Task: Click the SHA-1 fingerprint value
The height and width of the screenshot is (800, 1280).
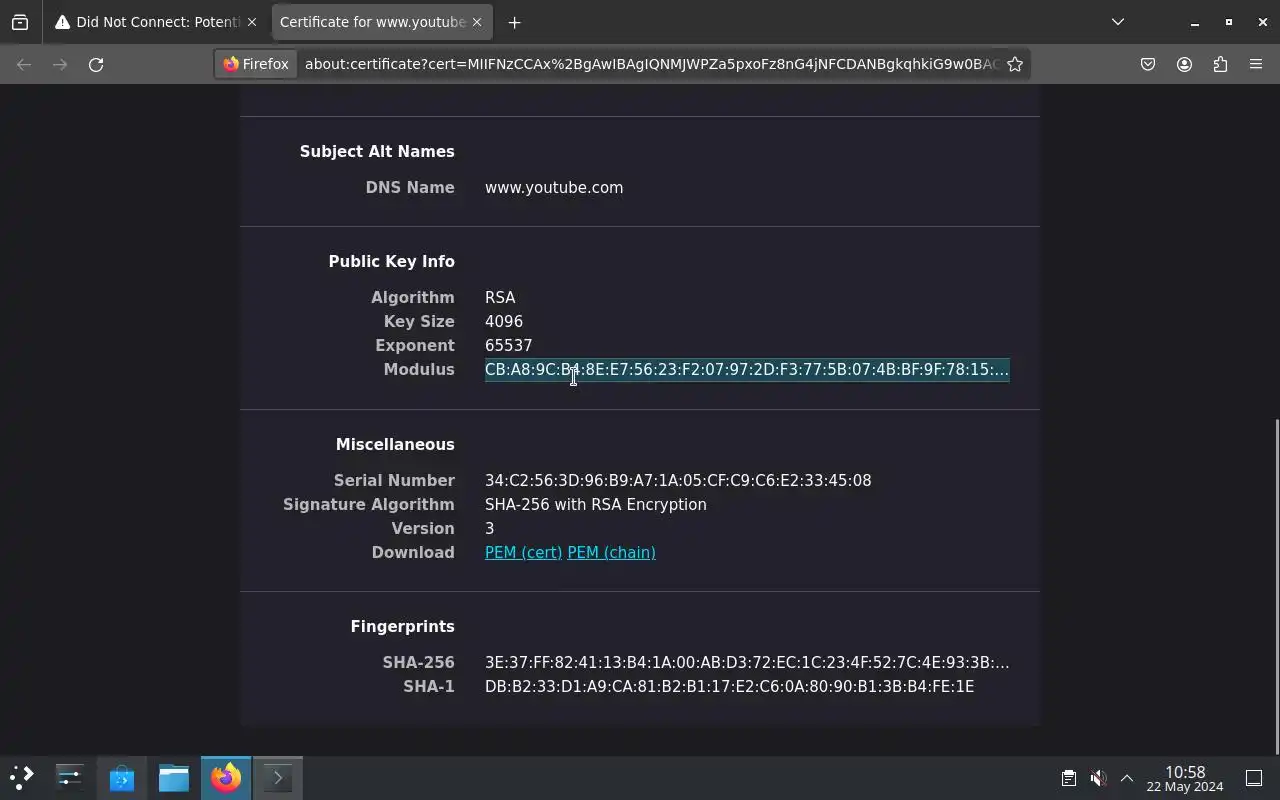Action: [x=729, y=686]
